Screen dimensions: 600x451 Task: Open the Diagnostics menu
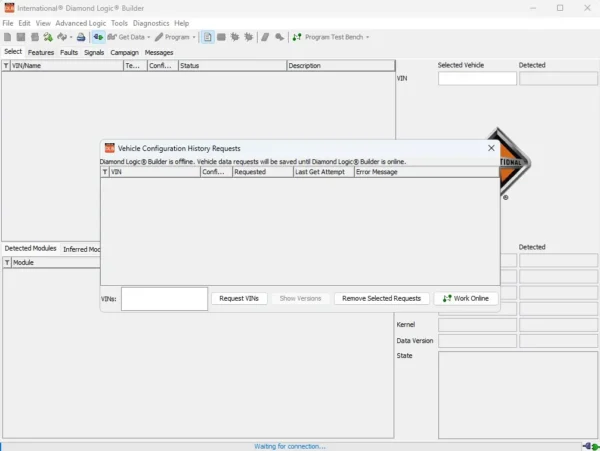tap(151, 23)
